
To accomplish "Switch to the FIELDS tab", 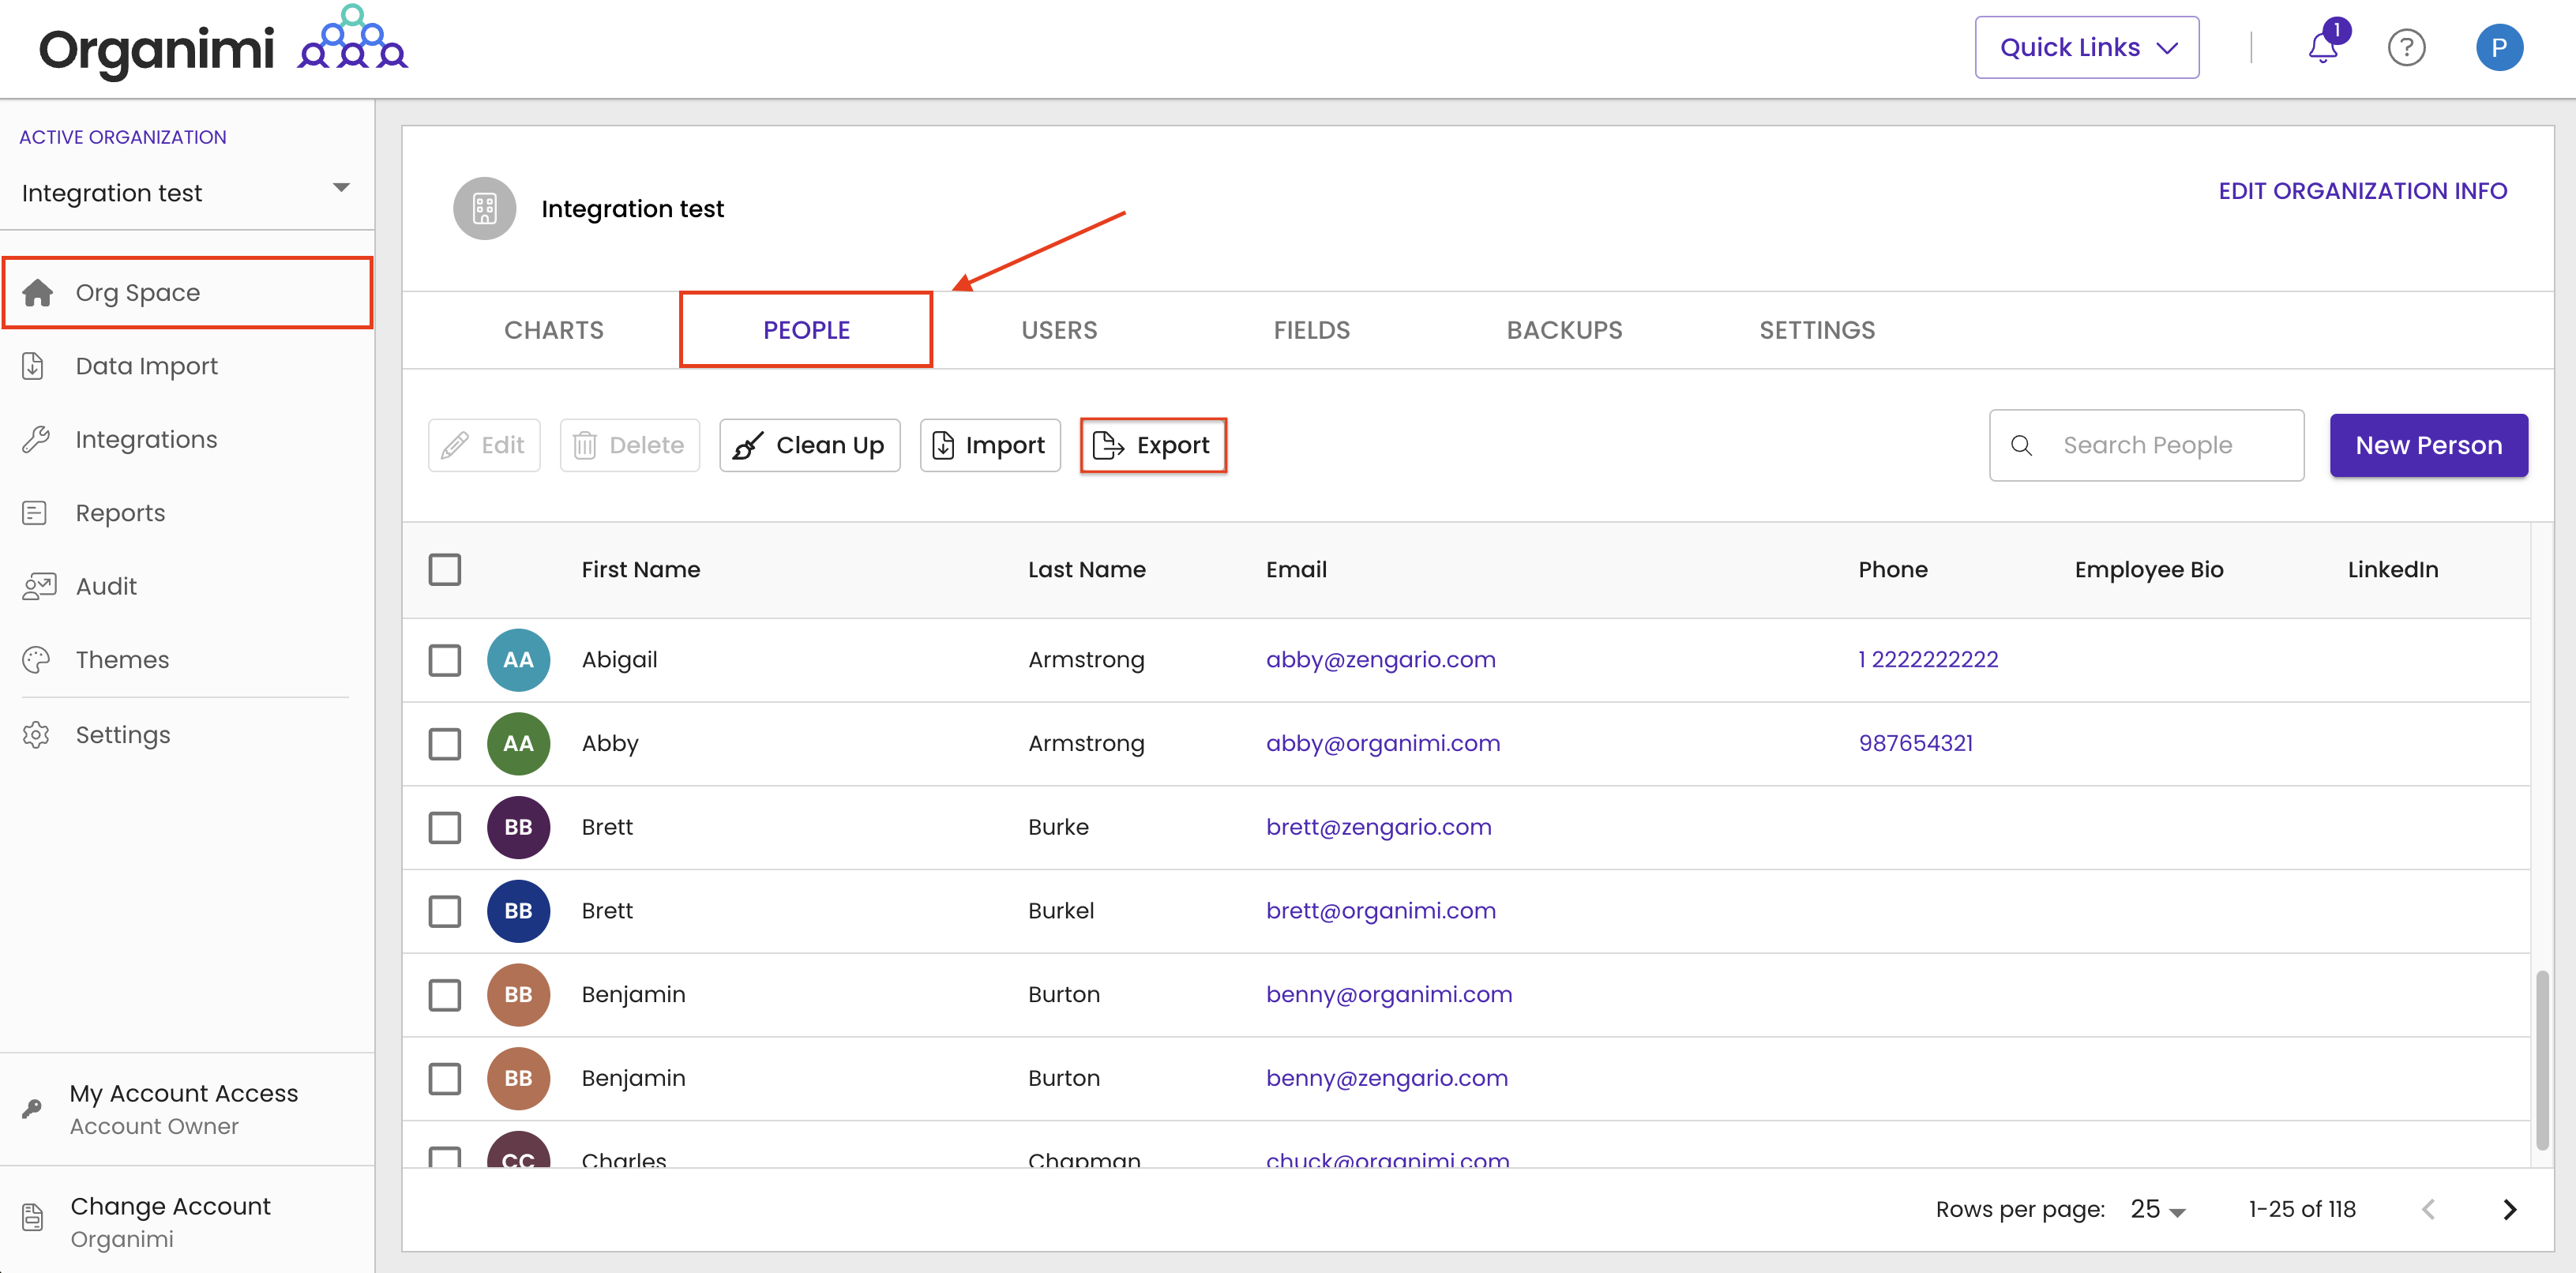I will tap(1311, 330).
